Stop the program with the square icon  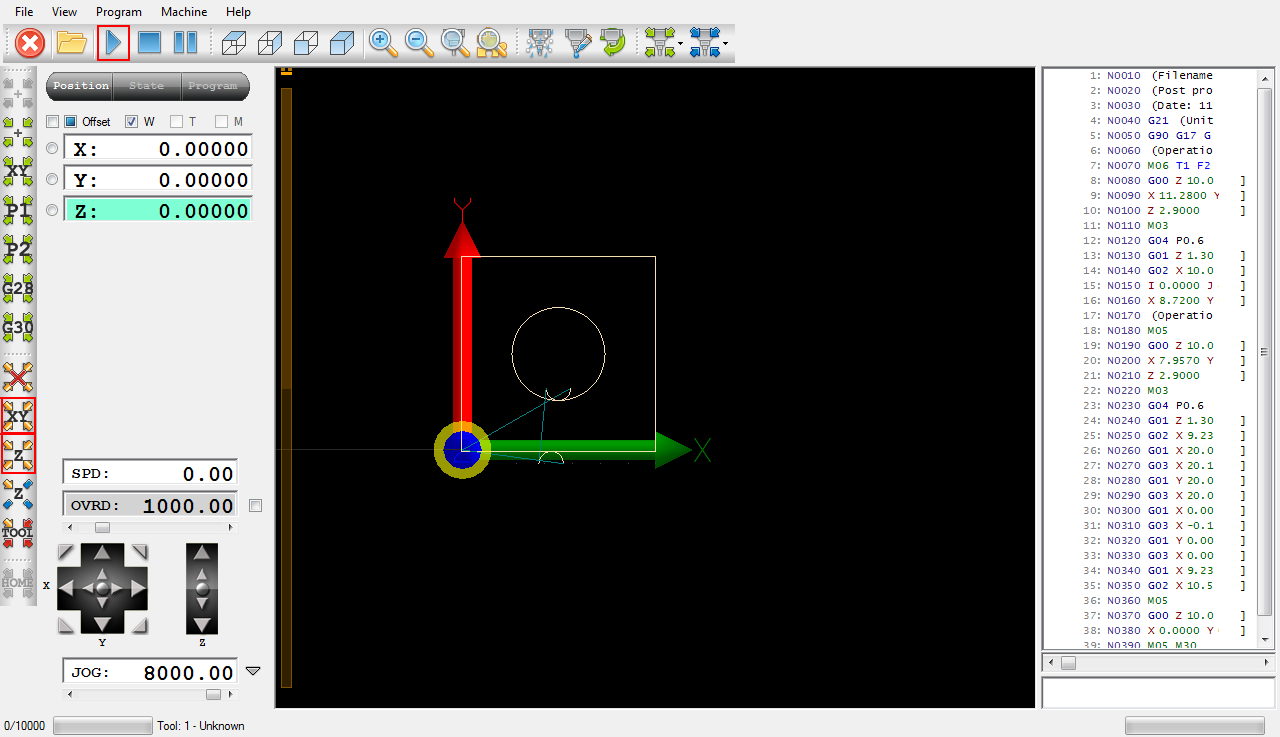click(149, 43)
